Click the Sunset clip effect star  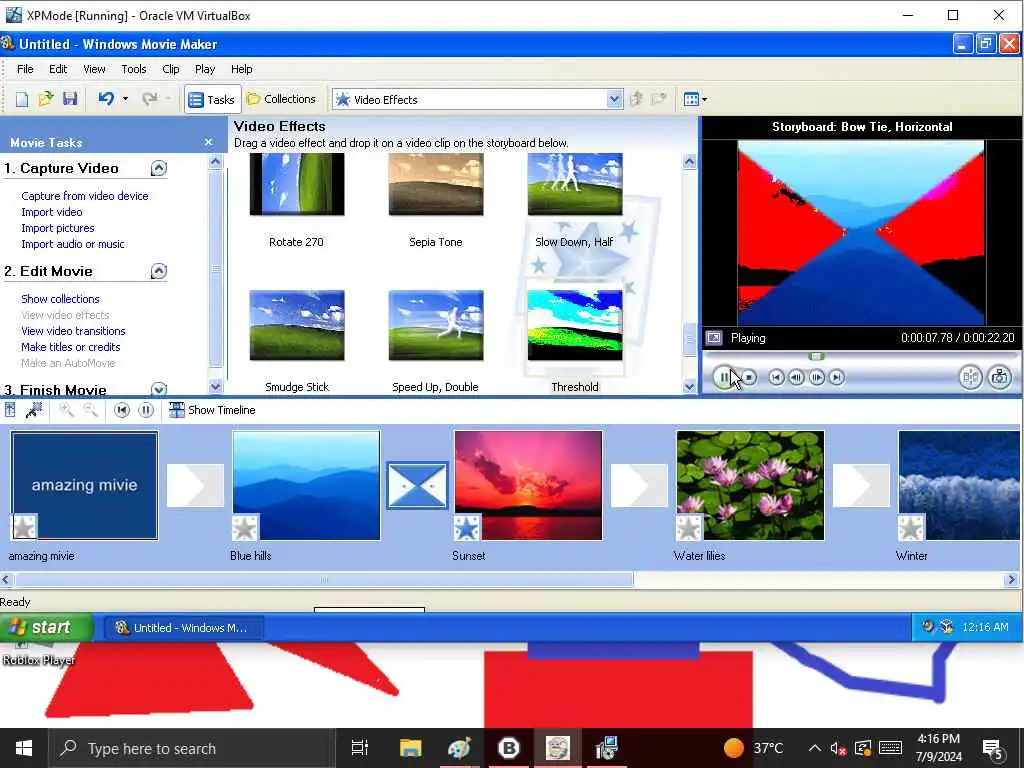pos(467,528)
